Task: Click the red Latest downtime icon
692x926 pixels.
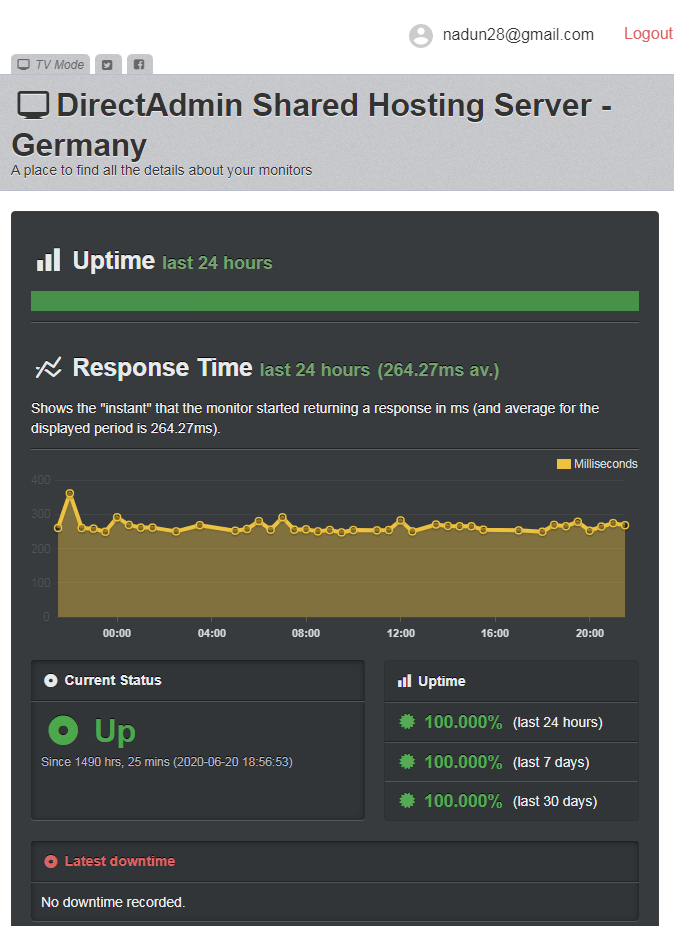Action: coord(51,861)
